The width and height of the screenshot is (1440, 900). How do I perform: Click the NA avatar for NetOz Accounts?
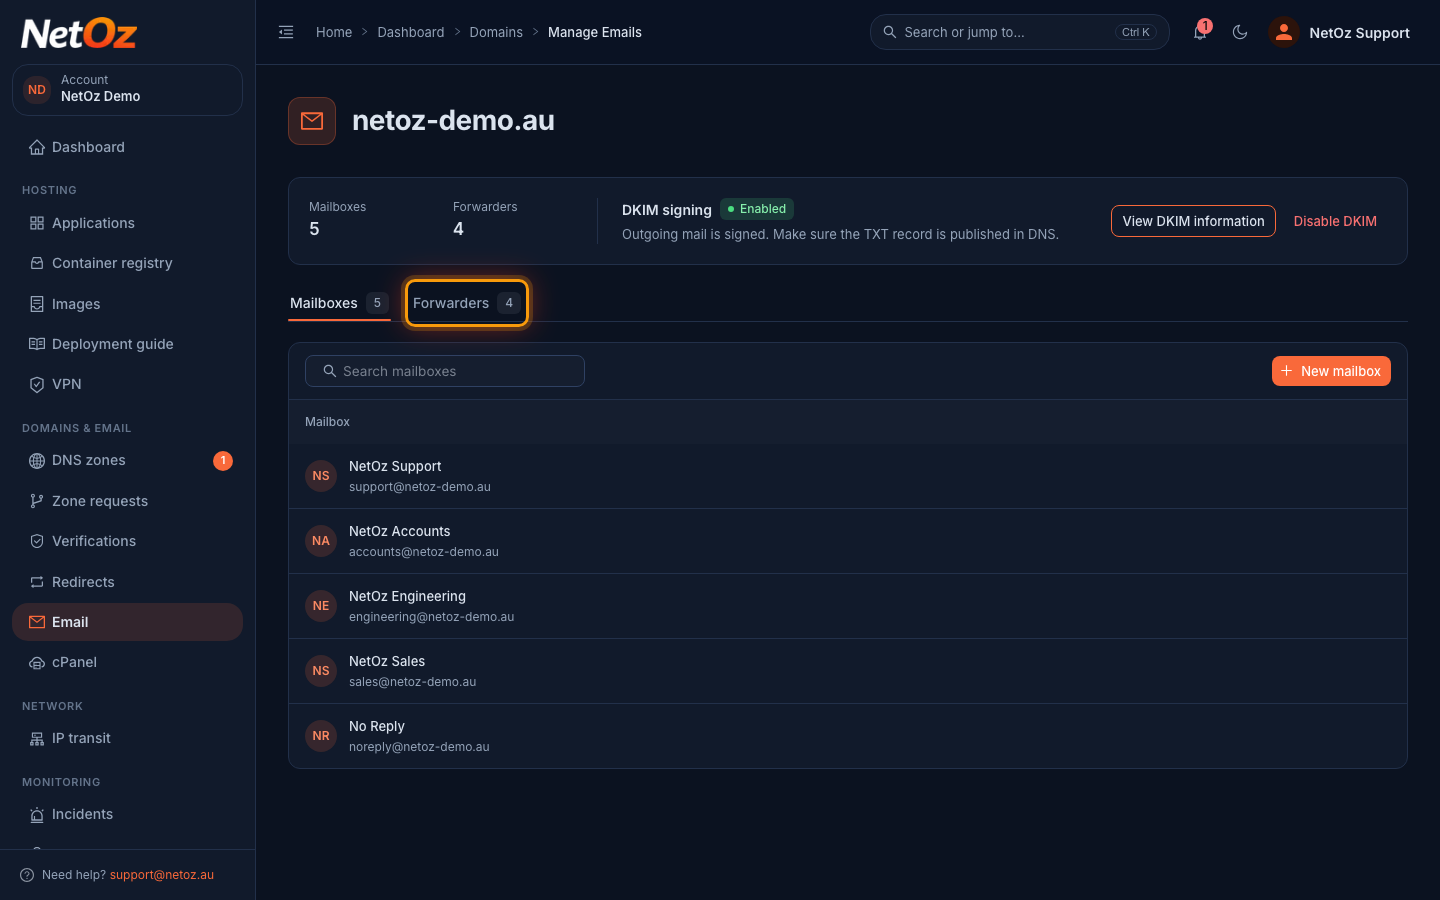point(321,541)
